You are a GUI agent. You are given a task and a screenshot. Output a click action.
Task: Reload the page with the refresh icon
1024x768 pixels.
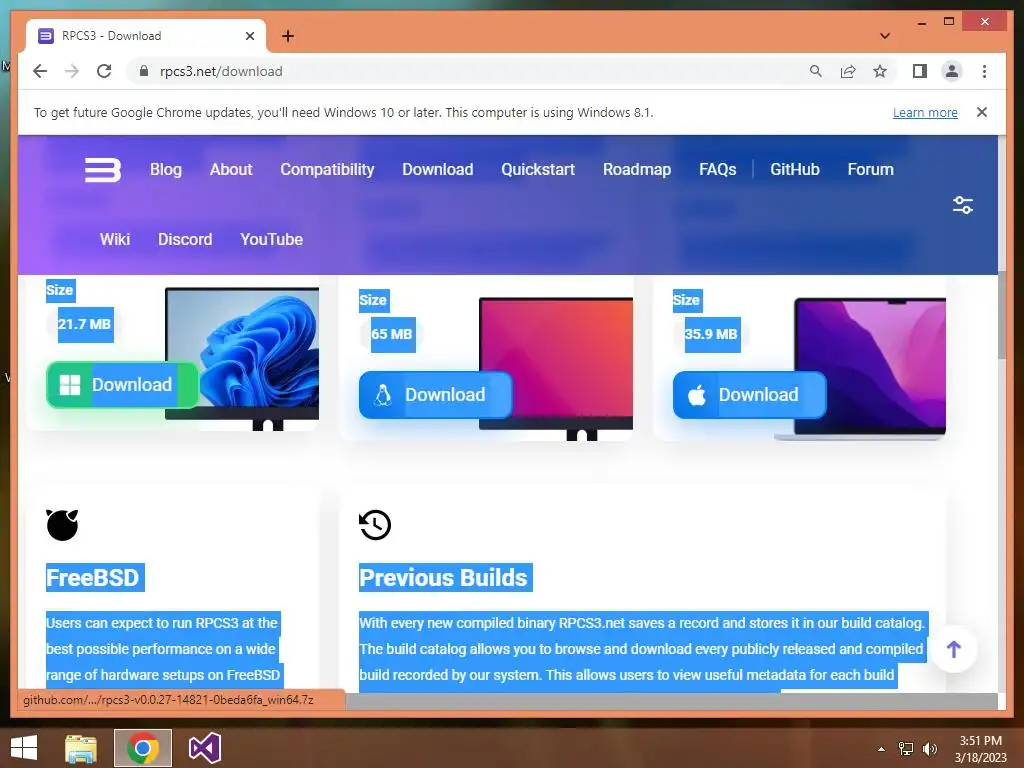[x=104, y=71]
